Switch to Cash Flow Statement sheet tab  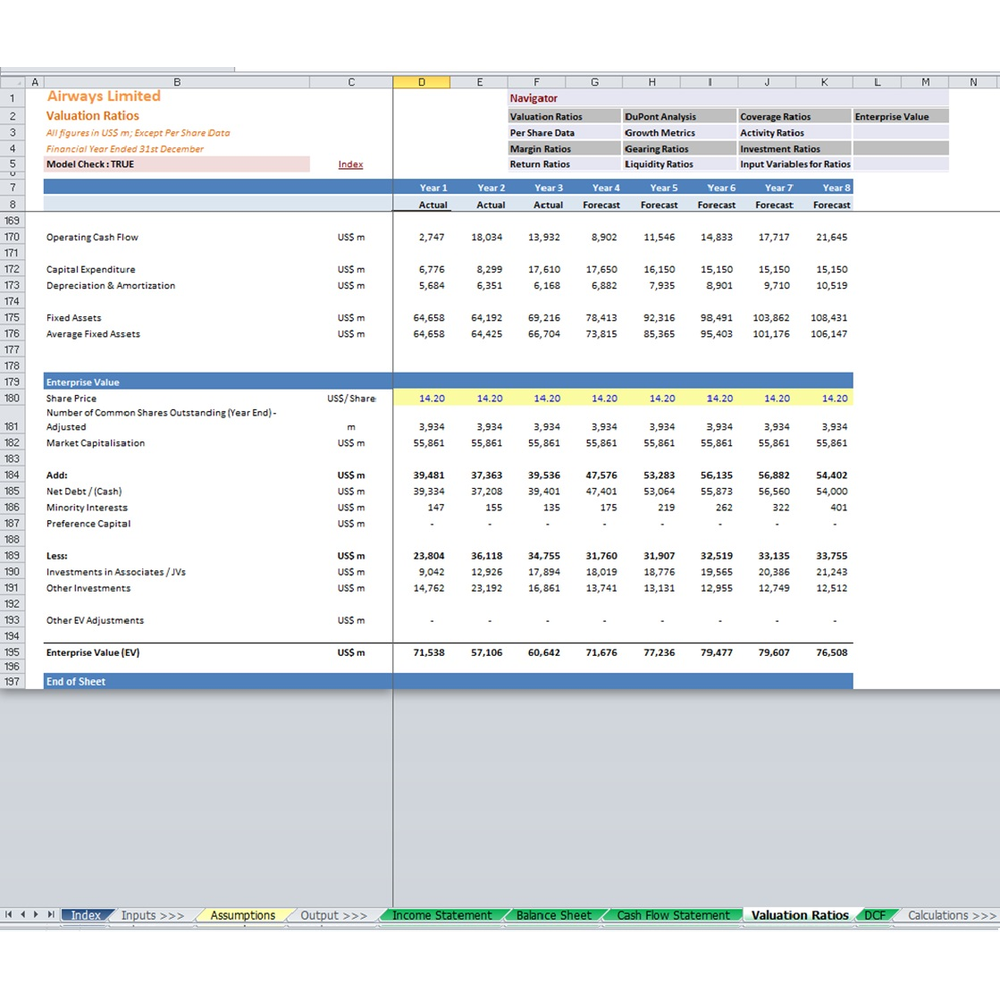673,915
